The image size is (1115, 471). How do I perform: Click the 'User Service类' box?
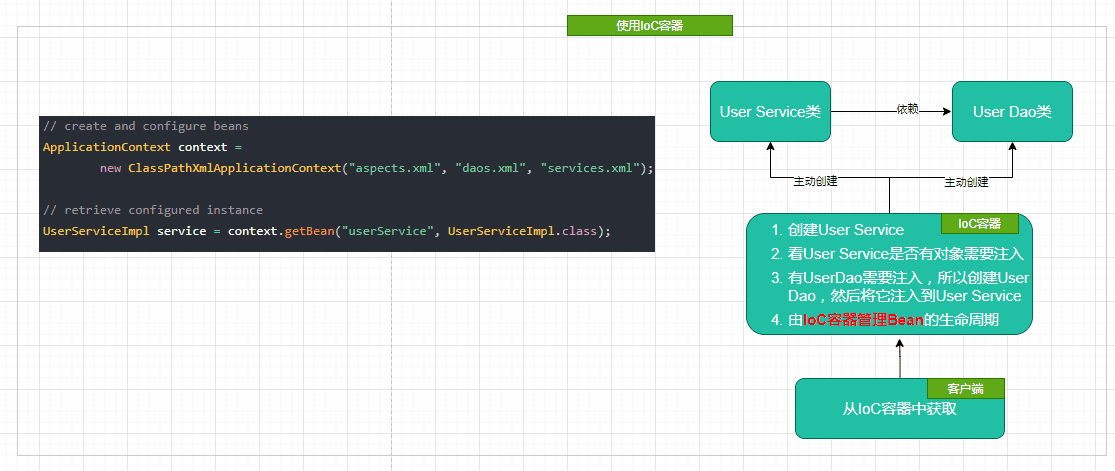click(x=770, y=112)
